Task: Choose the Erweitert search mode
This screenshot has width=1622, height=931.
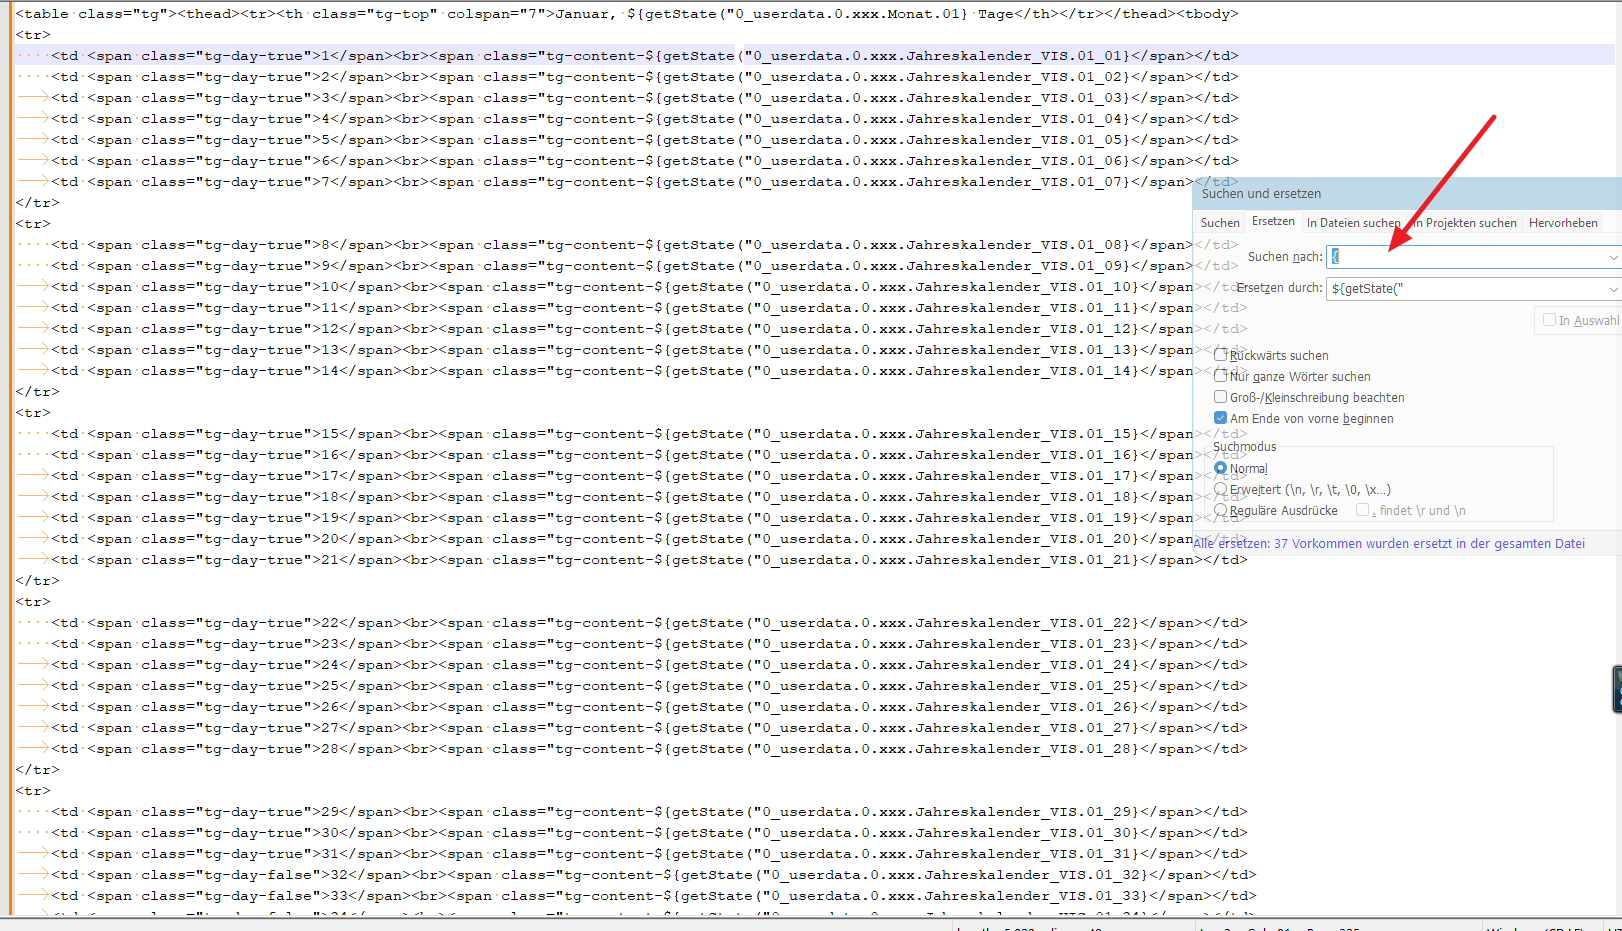Action: coord(1220,489)
